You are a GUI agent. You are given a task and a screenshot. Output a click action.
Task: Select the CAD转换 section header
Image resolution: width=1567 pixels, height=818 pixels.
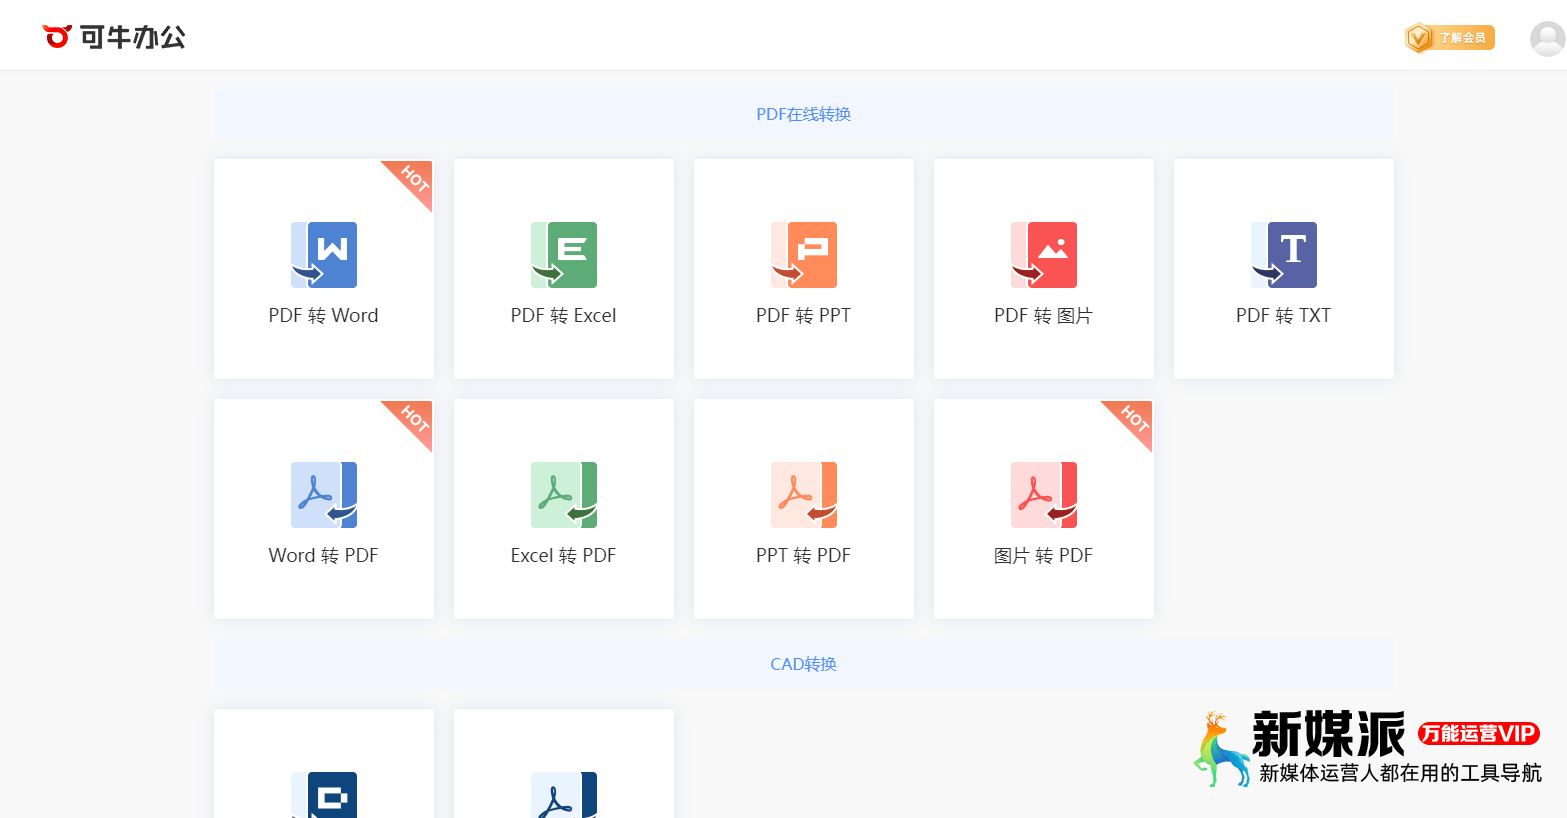(803, 664)
